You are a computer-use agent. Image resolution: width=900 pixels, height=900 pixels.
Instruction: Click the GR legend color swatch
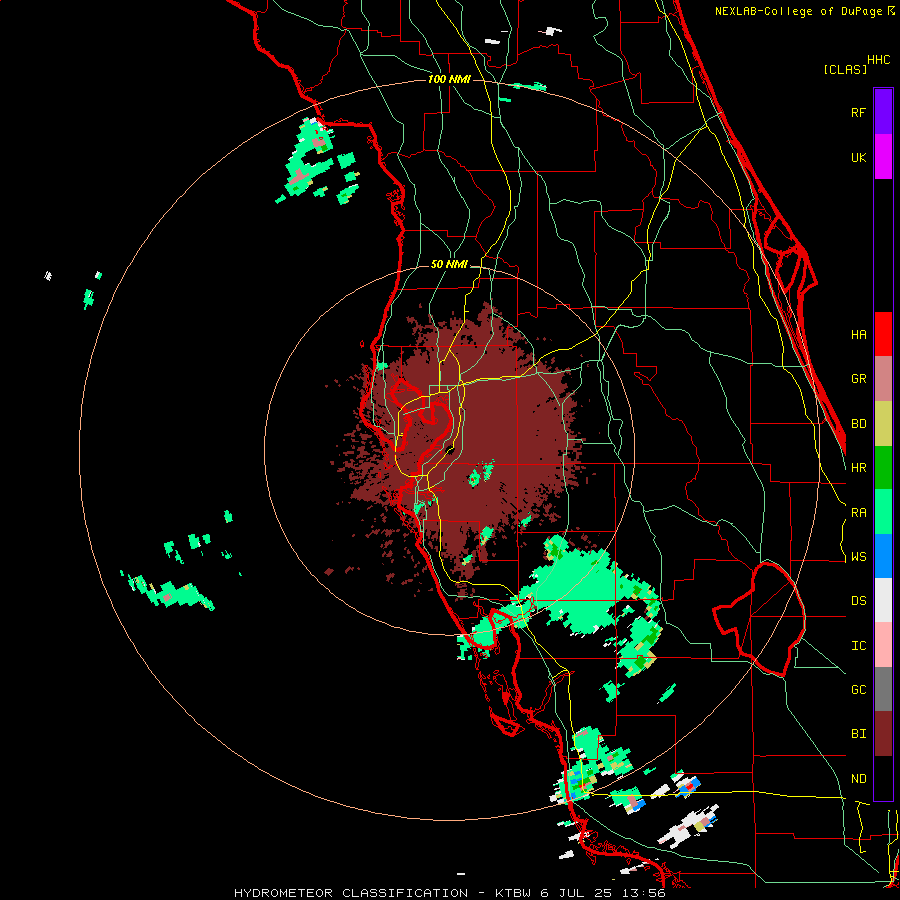tap(883, 379)
